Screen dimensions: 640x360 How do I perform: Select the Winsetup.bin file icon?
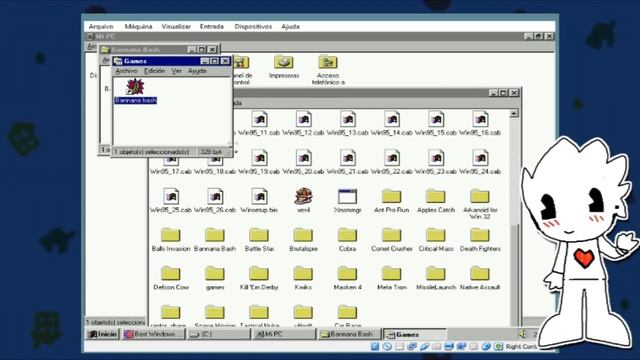click(259, 197)
